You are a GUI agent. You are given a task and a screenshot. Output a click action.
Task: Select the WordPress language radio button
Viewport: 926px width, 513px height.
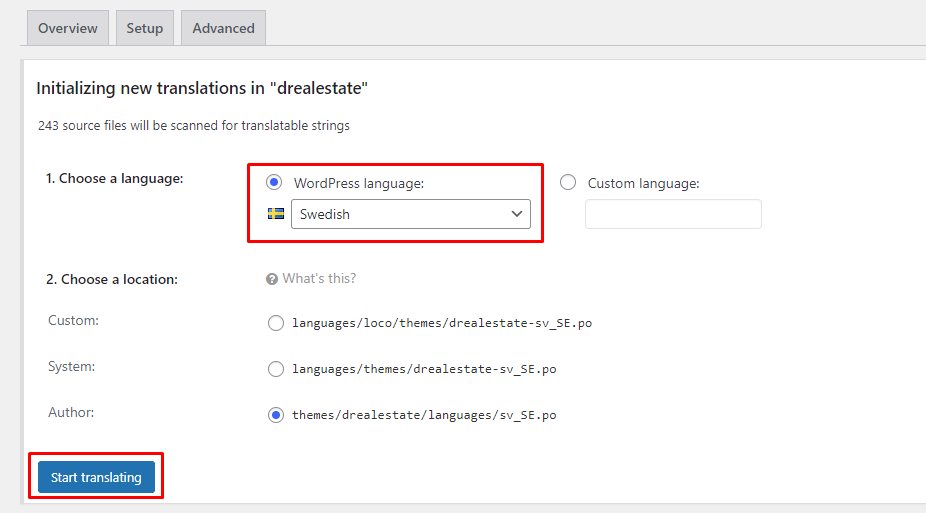pyautogui.click(x=274, y=183)
